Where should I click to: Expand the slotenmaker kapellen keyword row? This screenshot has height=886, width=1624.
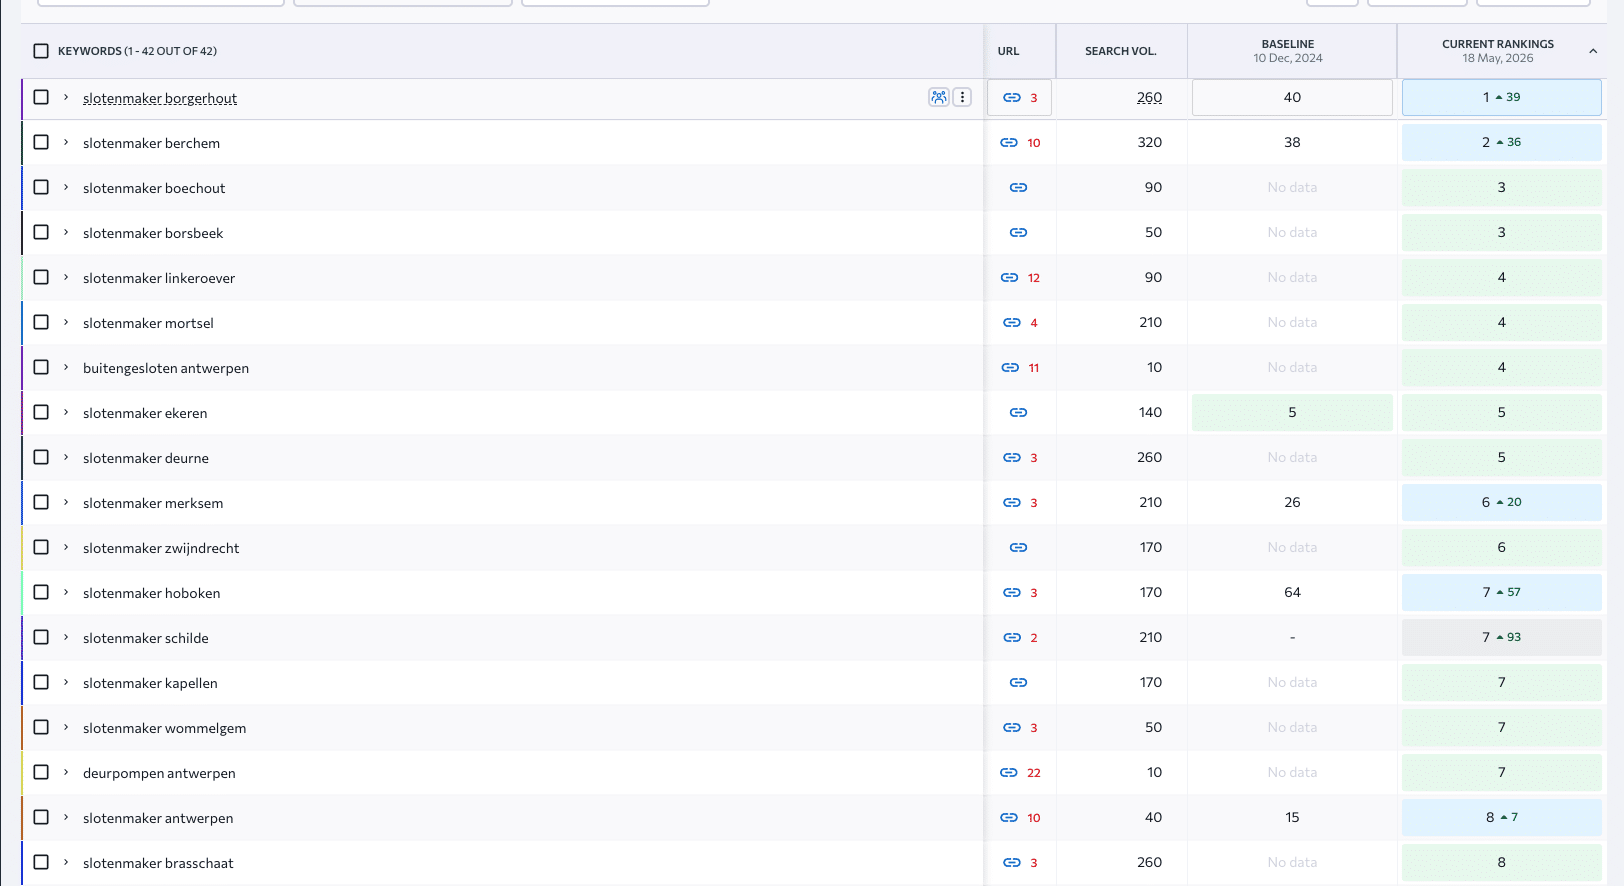pyautogui.click(x=66, y=682)
